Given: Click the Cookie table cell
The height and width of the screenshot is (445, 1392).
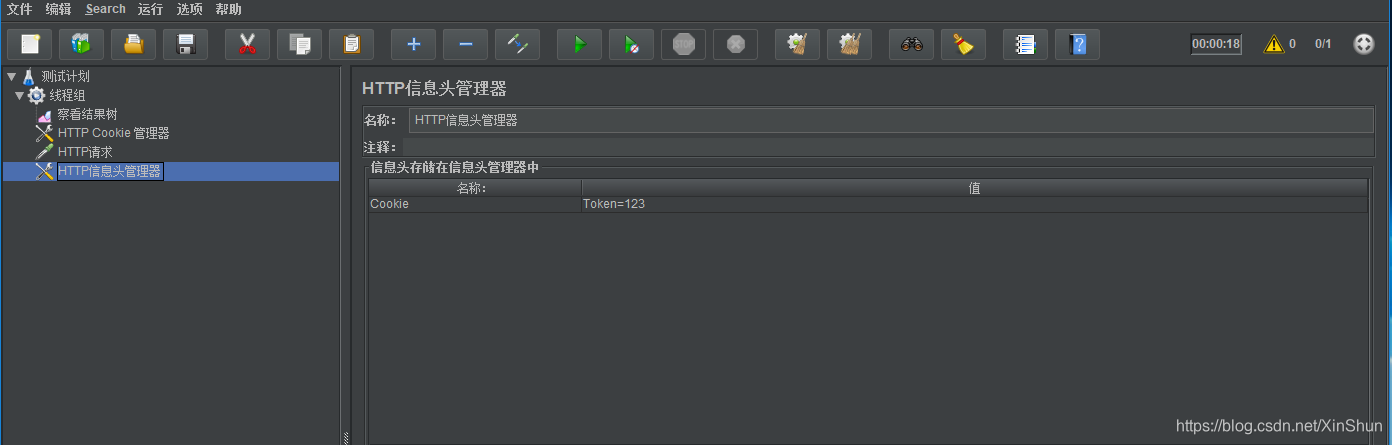Looking at the screenshot, I should pos(475,204).
